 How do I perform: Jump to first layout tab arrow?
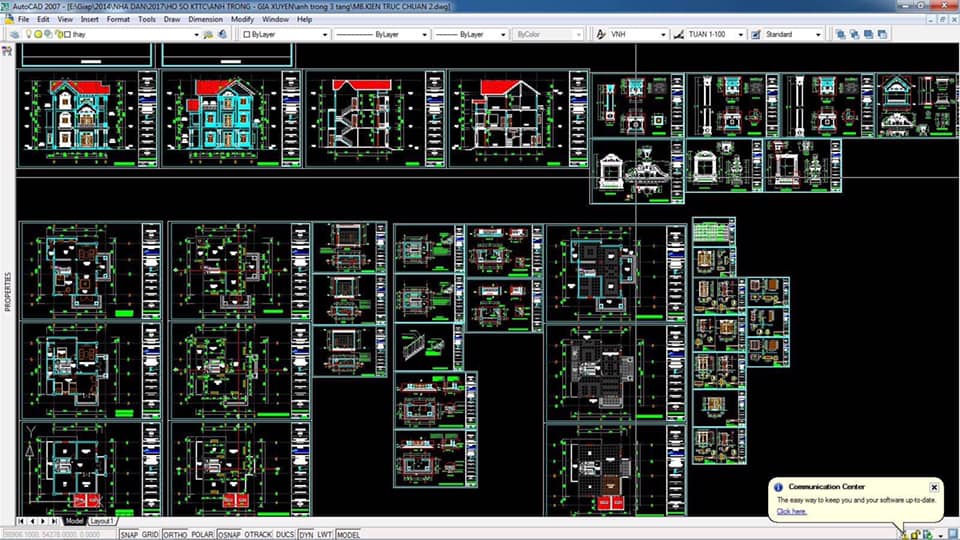click(21, 521)
